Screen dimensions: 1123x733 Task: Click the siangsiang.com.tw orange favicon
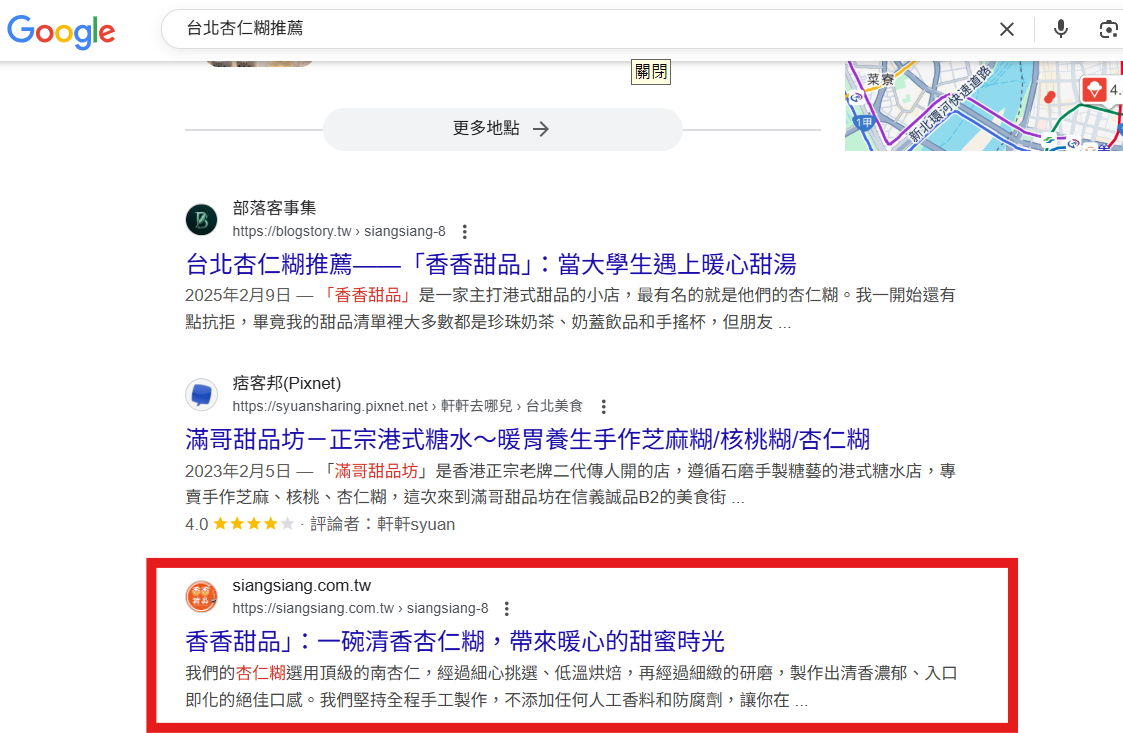[x=202, y=596]
